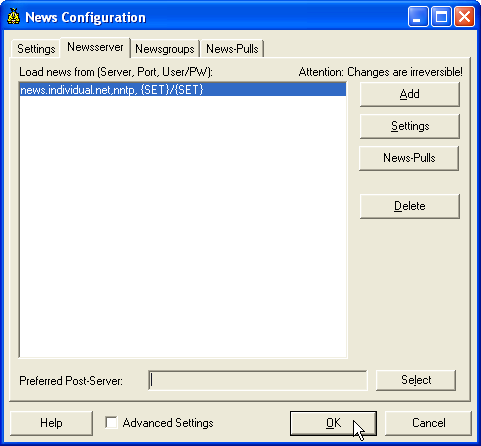This screenshot has width=481, height=446.
Task: Switch to the Settings tab
Action: point(36,49)
